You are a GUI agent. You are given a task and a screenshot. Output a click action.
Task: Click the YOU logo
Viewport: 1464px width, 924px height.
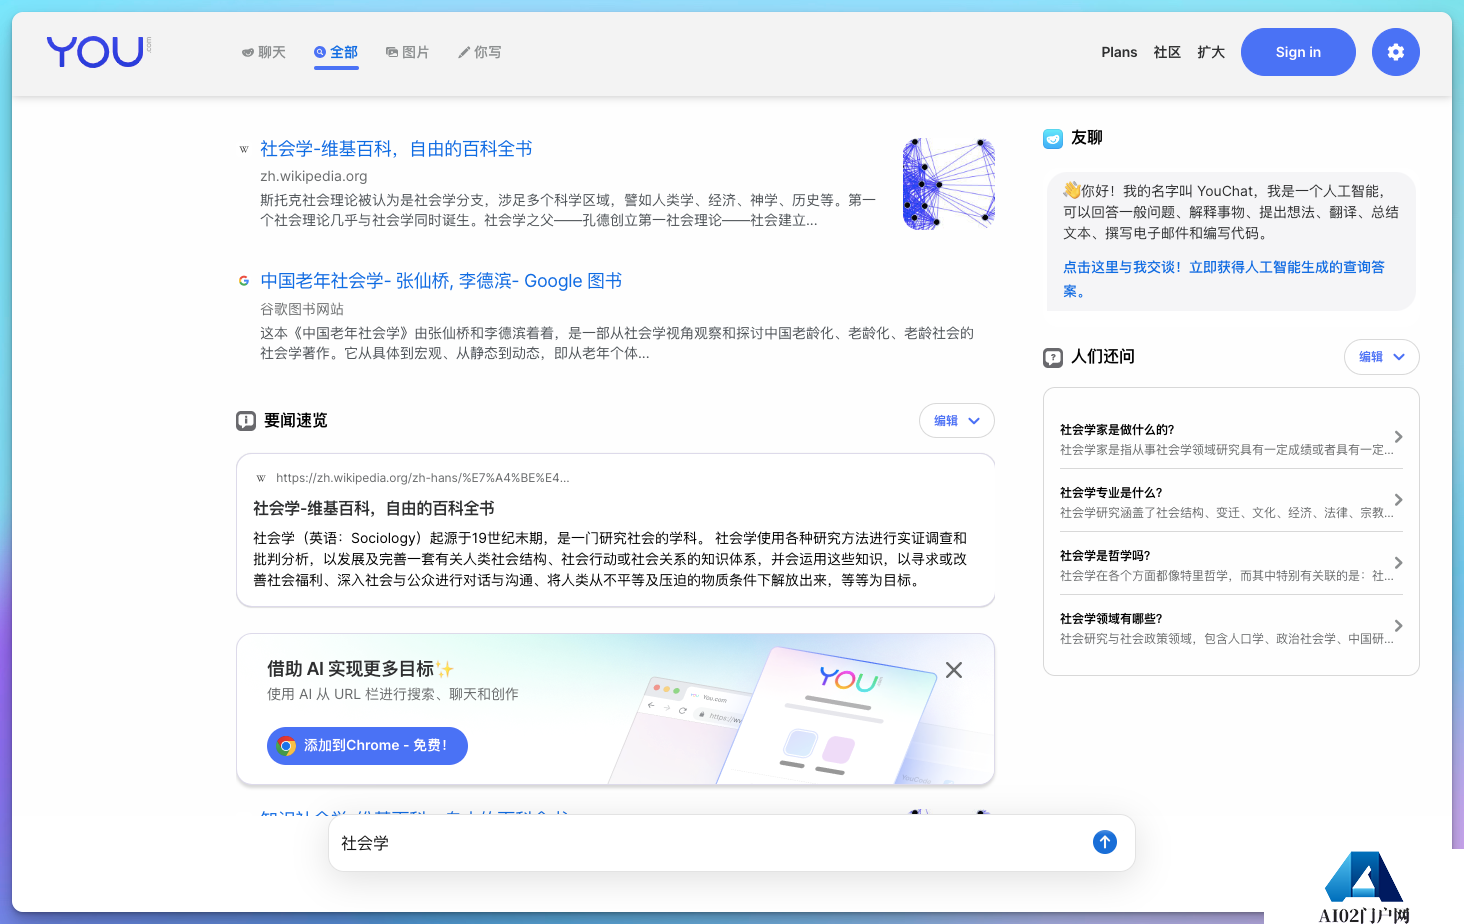pyautogui.click(x=98, y=52)
